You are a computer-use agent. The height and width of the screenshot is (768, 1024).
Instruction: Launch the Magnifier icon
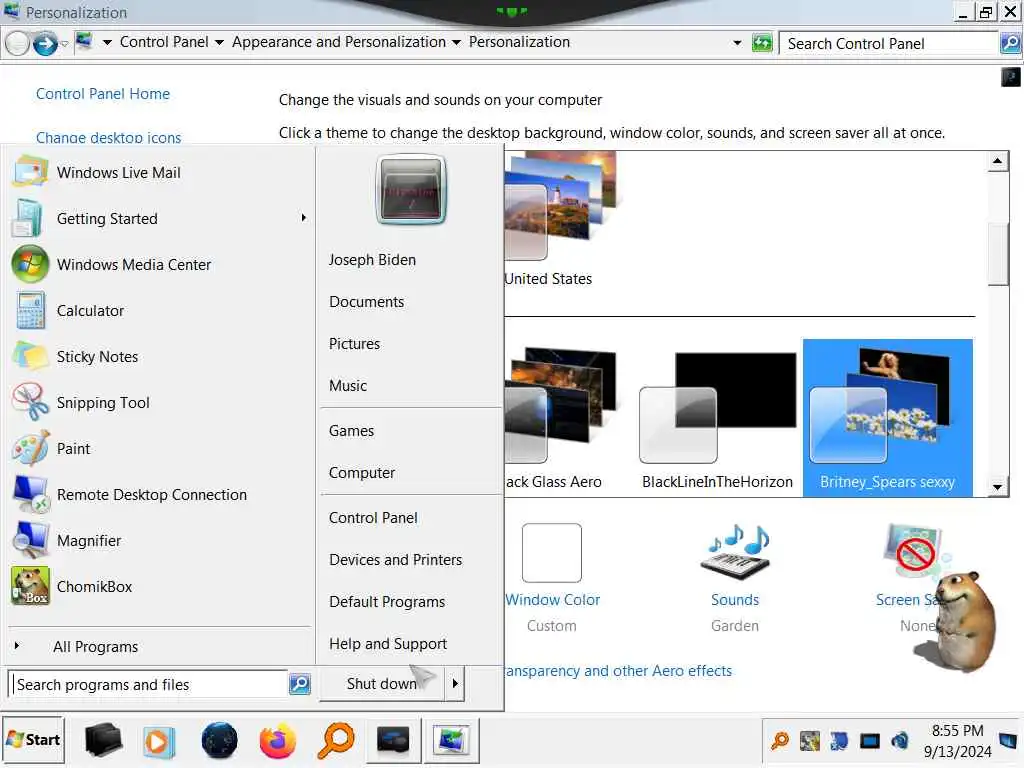click(x=30, y=541)
